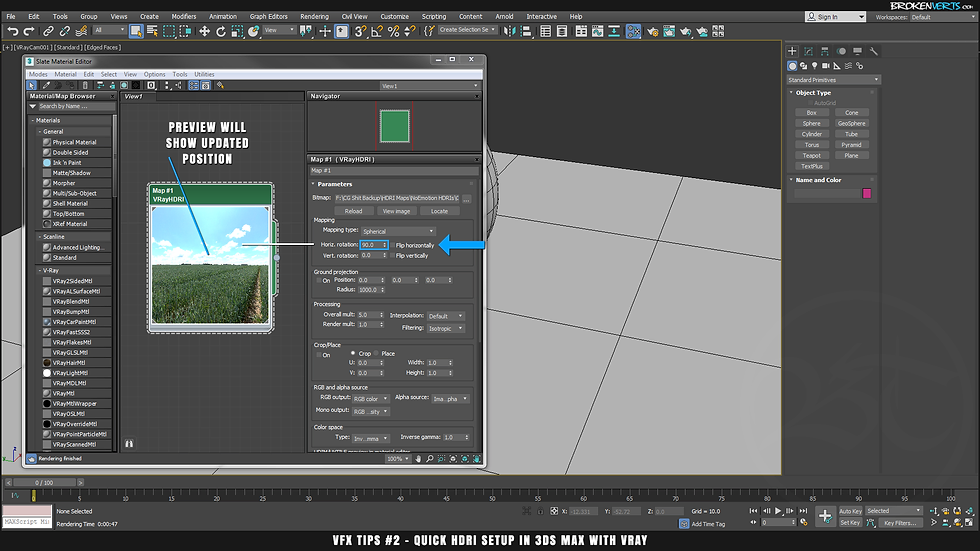Enable Flip horizontally checkbox
Image resolution: width=980 pixels, height=551 pixels.
(x=392, y=245)
